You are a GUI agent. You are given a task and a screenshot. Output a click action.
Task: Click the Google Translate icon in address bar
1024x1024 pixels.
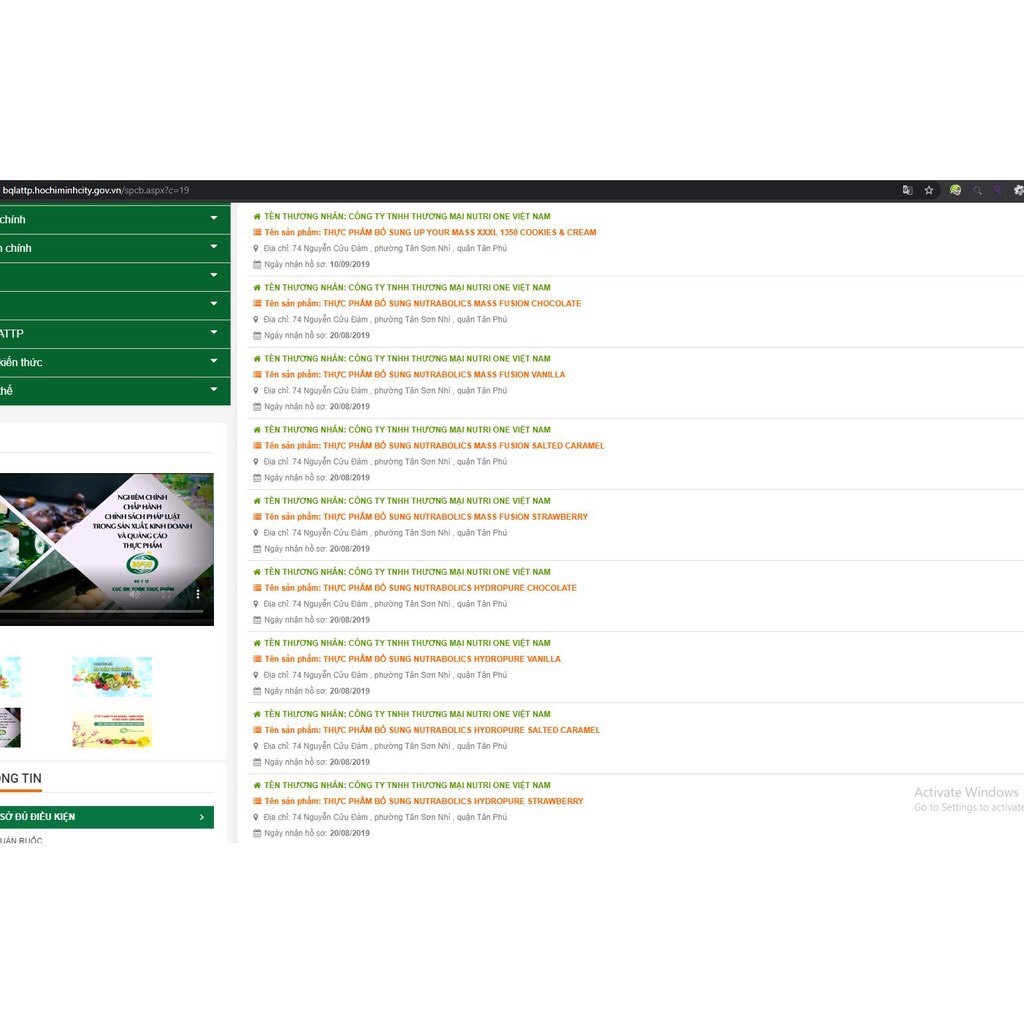click(x=907, y=190)
